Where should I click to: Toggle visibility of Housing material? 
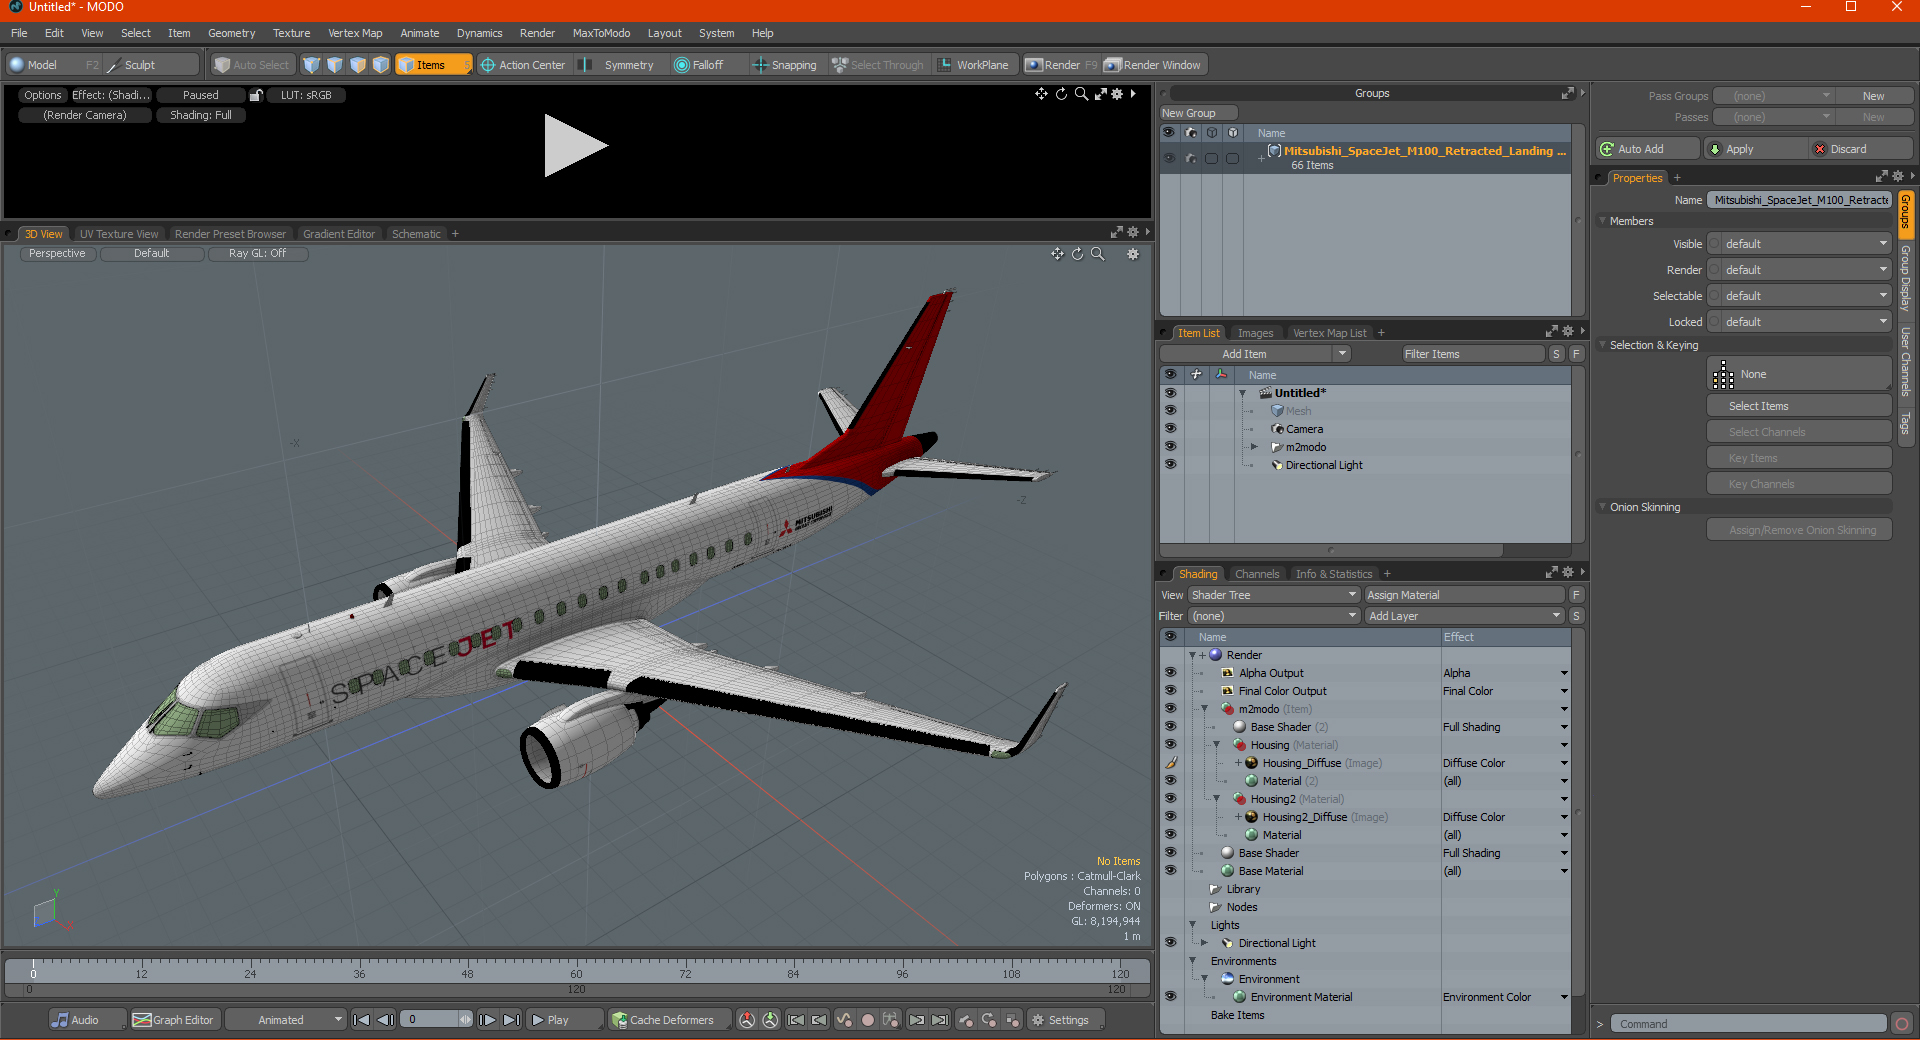[1170, 745]
